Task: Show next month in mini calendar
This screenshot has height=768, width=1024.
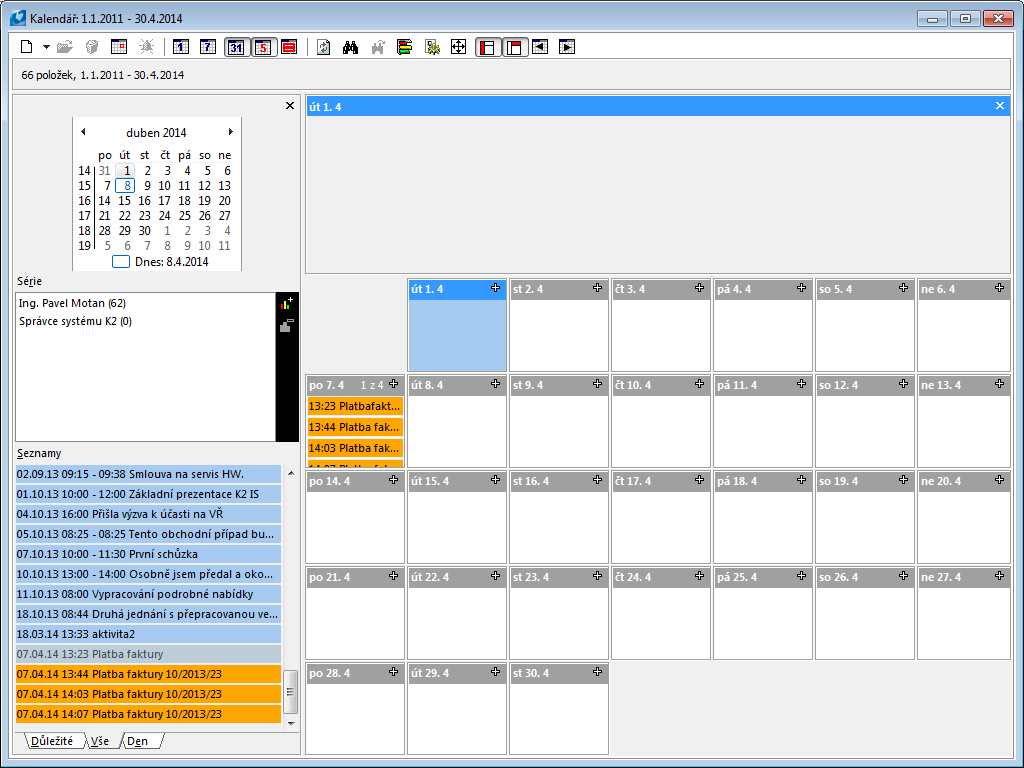Action: coord(231,132)
